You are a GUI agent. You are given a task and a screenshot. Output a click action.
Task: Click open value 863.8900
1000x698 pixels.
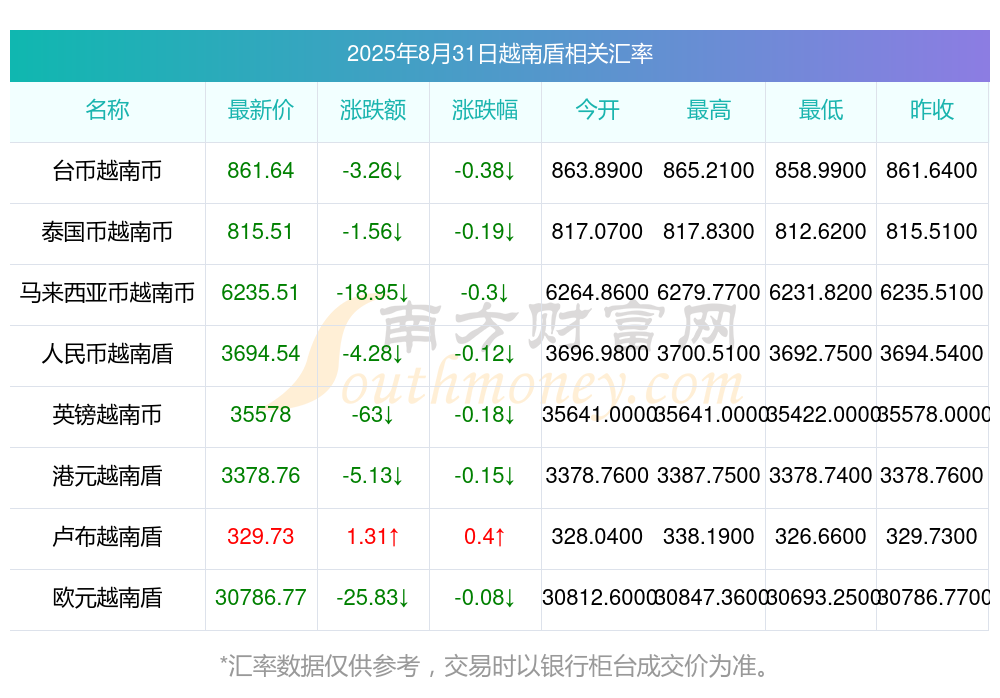(x=597, y=170)
